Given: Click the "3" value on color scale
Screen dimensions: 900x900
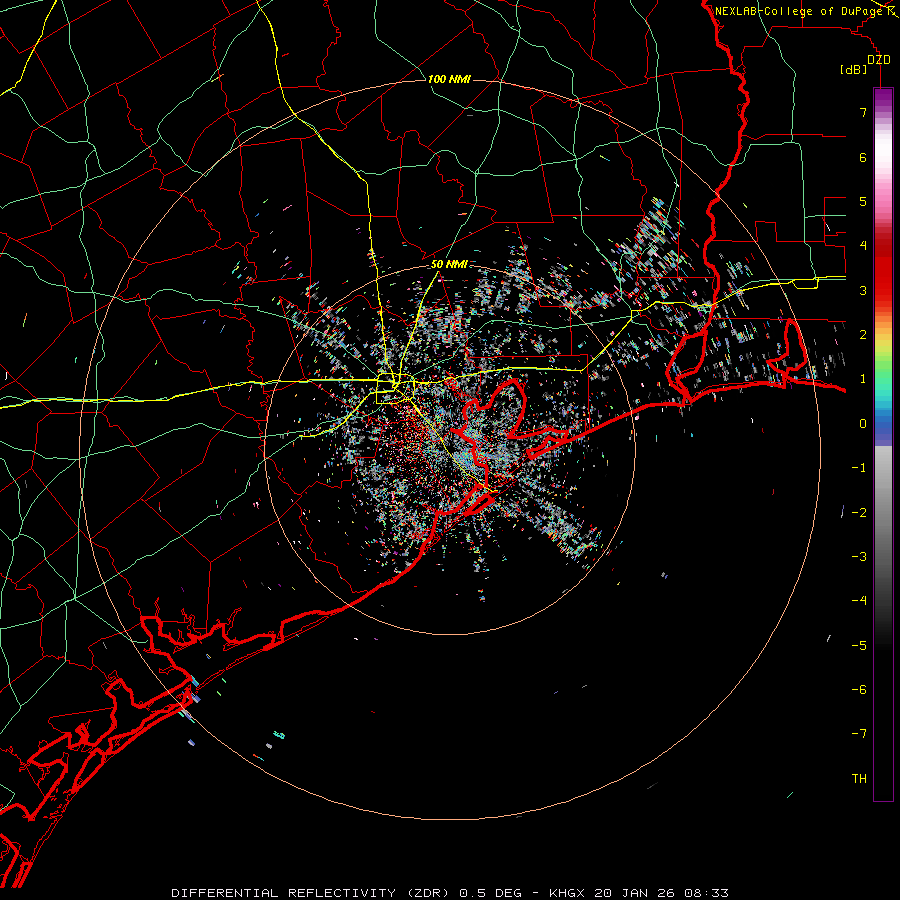Looking at the screenshot, I should click(863, 290).
